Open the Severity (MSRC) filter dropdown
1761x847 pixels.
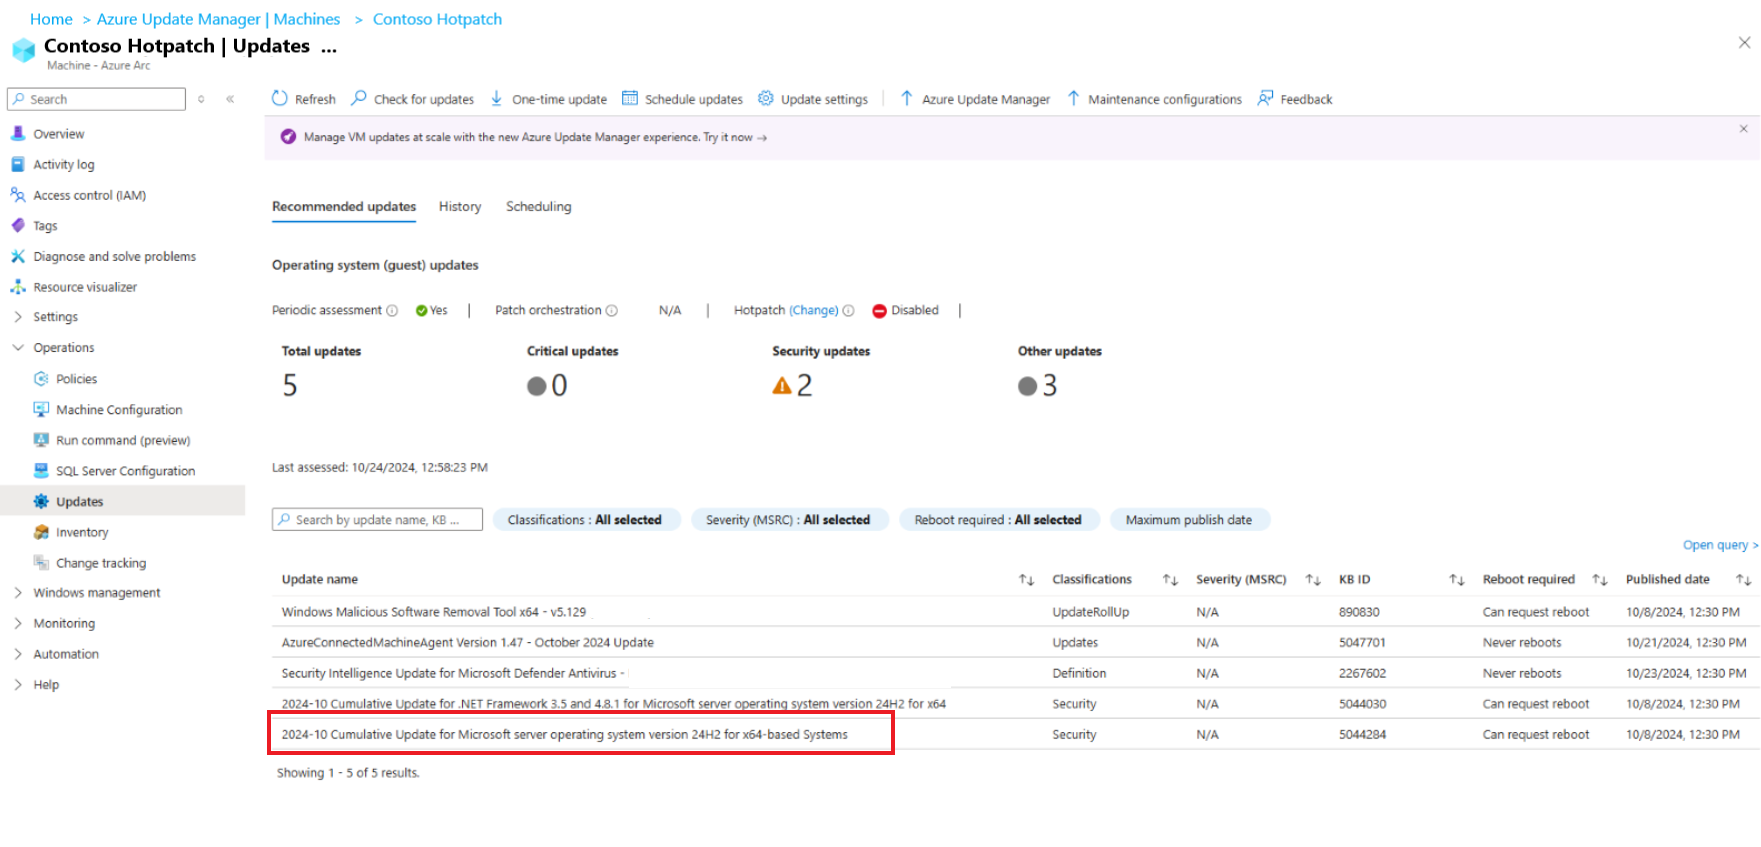pos(789,520)
